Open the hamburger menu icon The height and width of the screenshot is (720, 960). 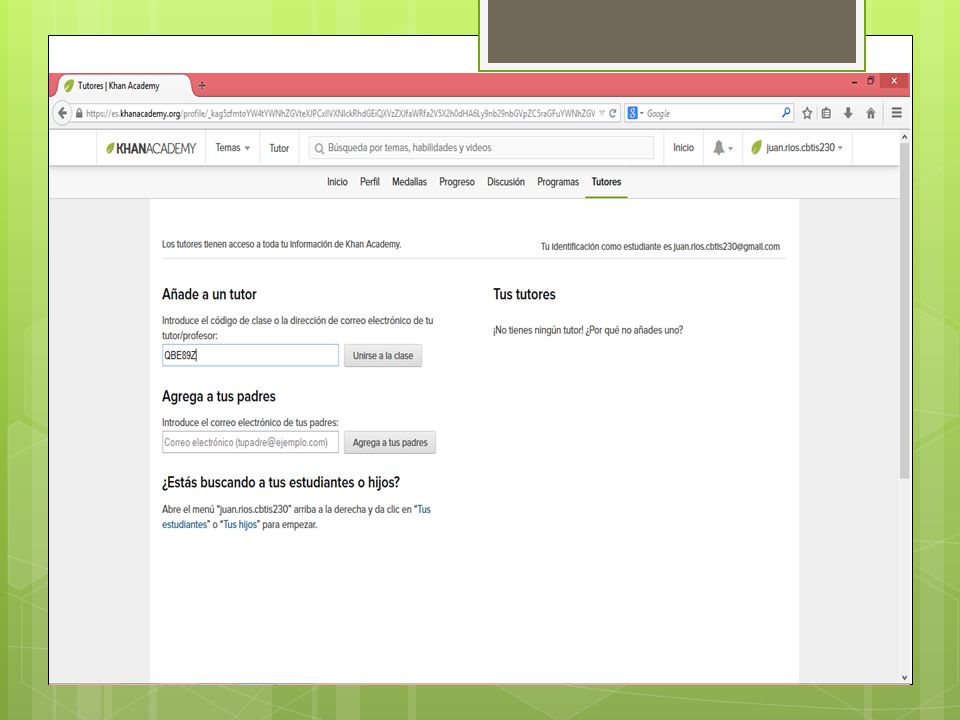point(896,113)
